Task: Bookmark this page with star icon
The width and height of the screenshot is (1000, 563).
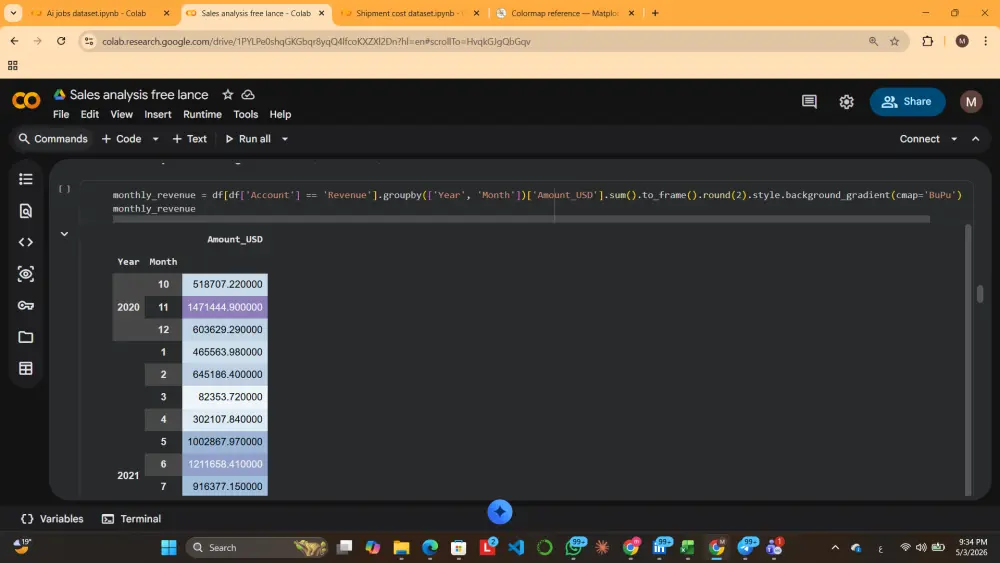Action: click(x=895, y=41)
